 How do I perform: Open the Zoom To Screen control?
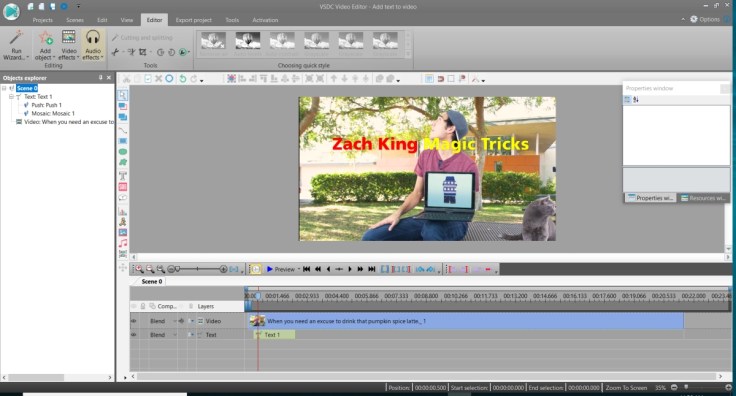coord(626,388)
